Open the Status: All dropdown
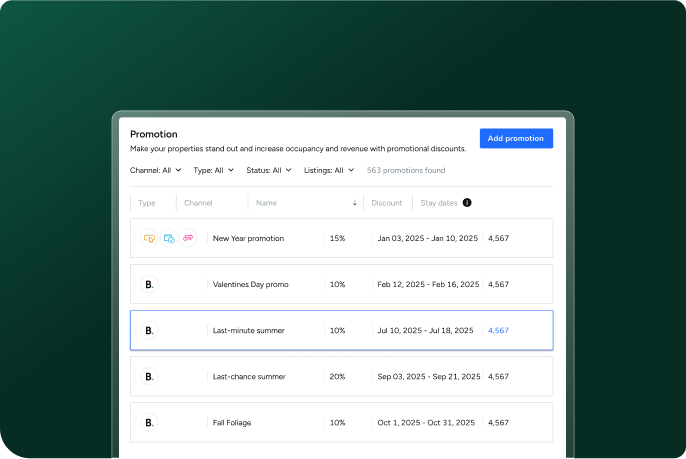Viewport: 686px width, 459px height. tap(269, 170)
